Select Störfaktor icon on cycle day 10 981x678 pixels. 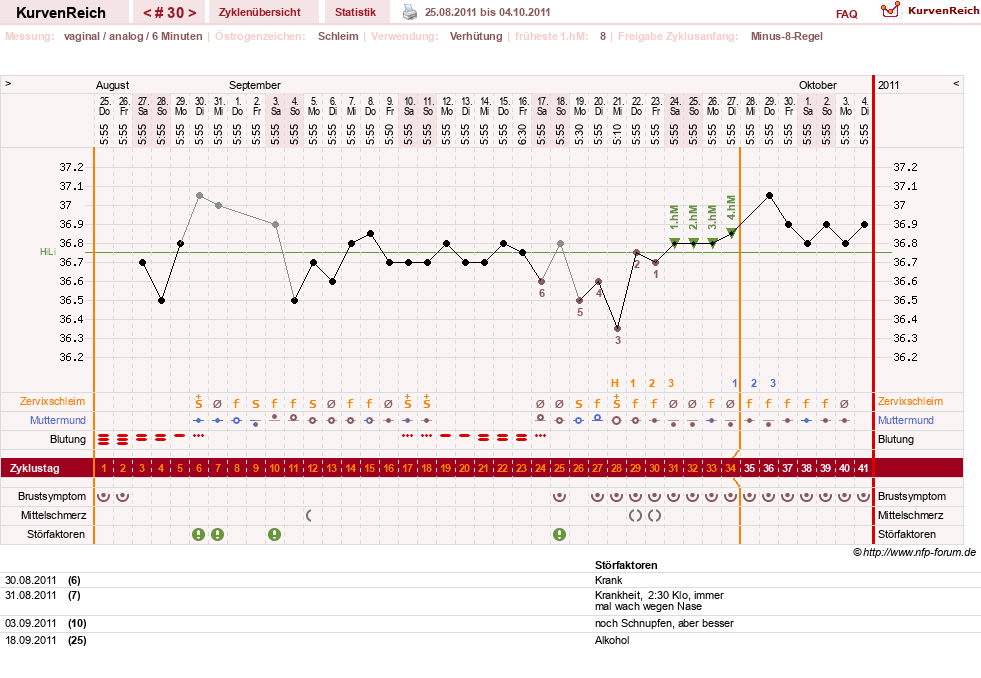tap(274, 534)
